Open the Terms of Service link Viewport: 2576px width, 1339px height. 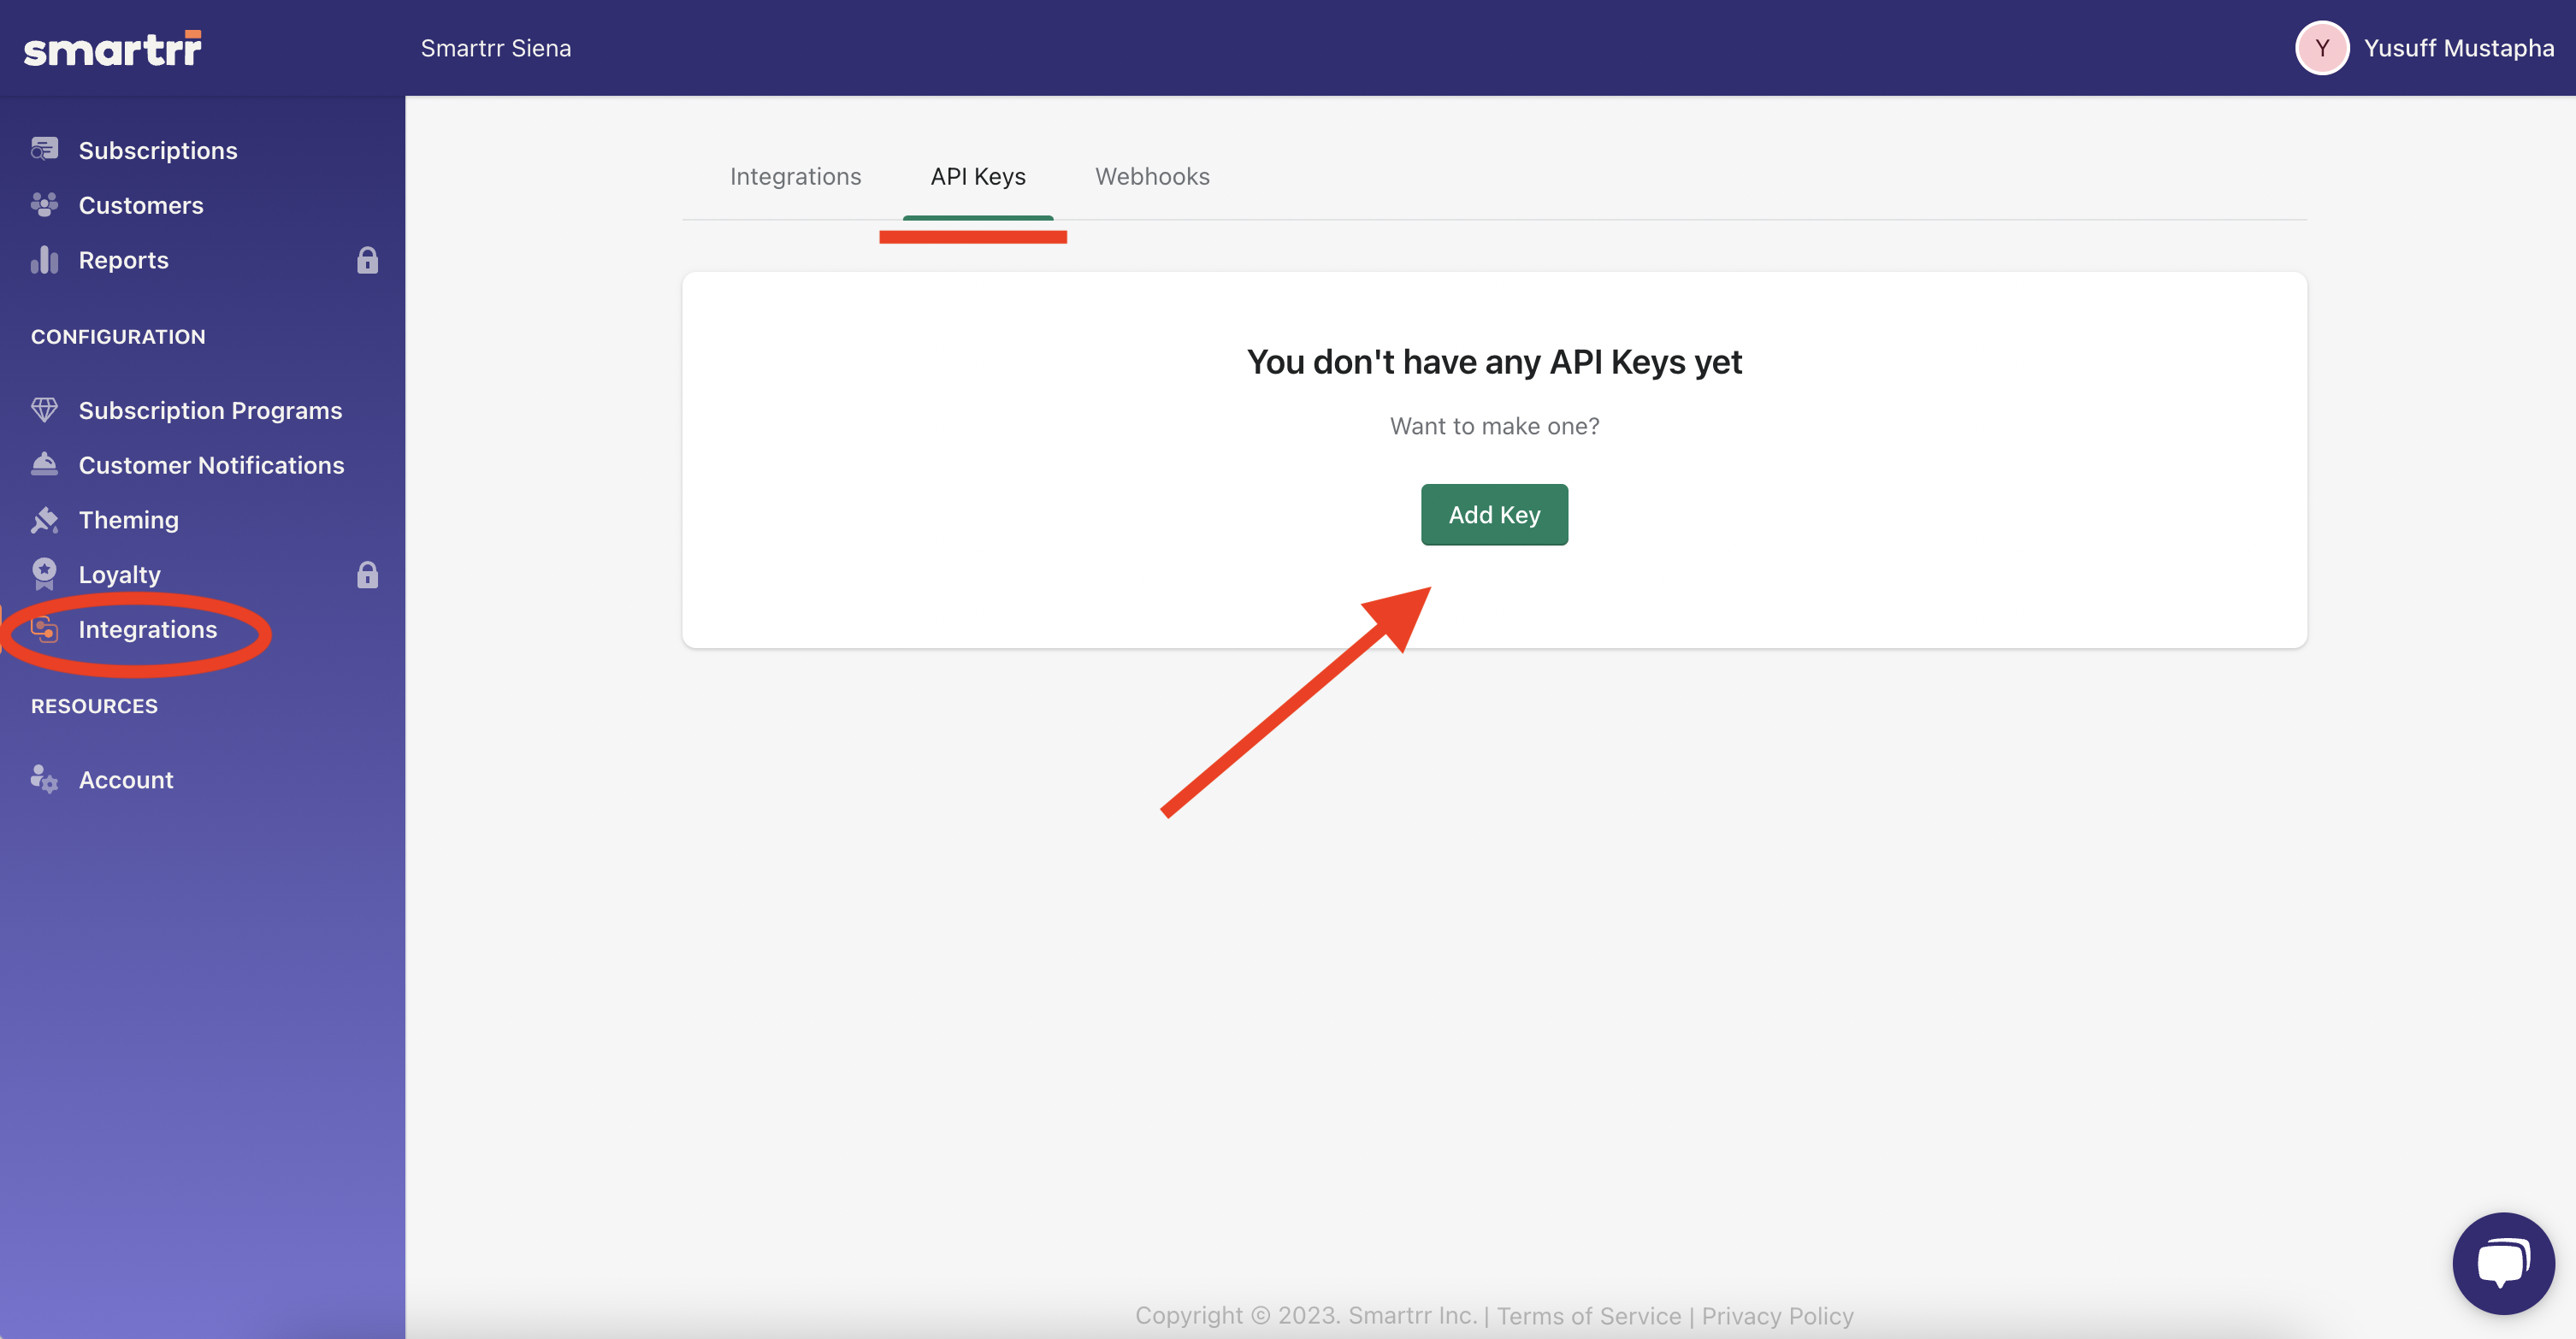point(1589,1315)
